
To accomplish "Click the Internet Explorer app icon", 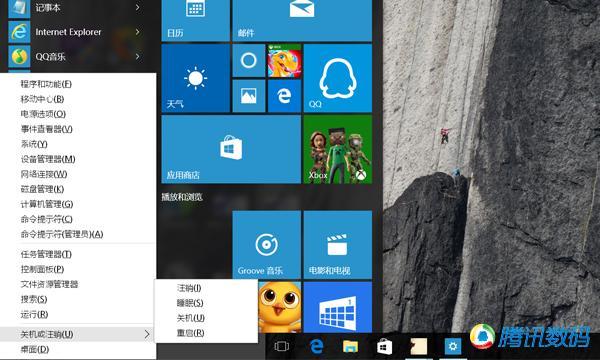I will tap(19, 32).
